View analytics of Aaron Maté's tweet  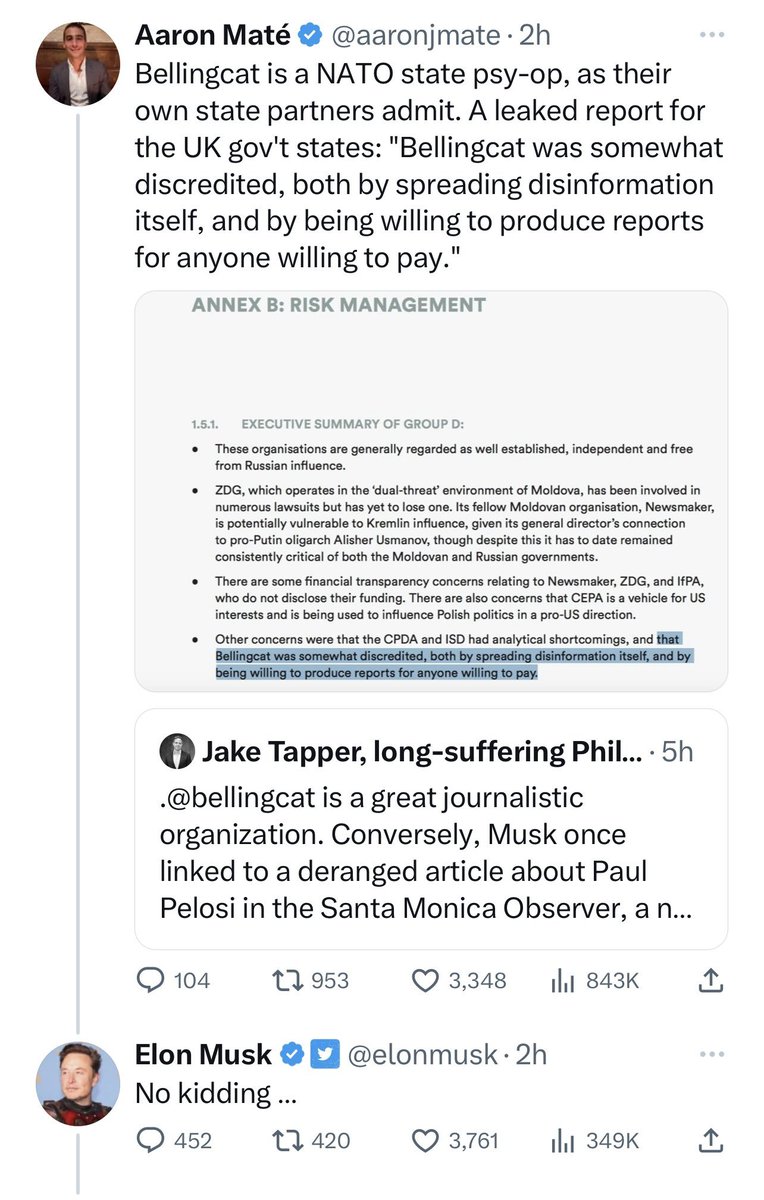pos(562,981)
